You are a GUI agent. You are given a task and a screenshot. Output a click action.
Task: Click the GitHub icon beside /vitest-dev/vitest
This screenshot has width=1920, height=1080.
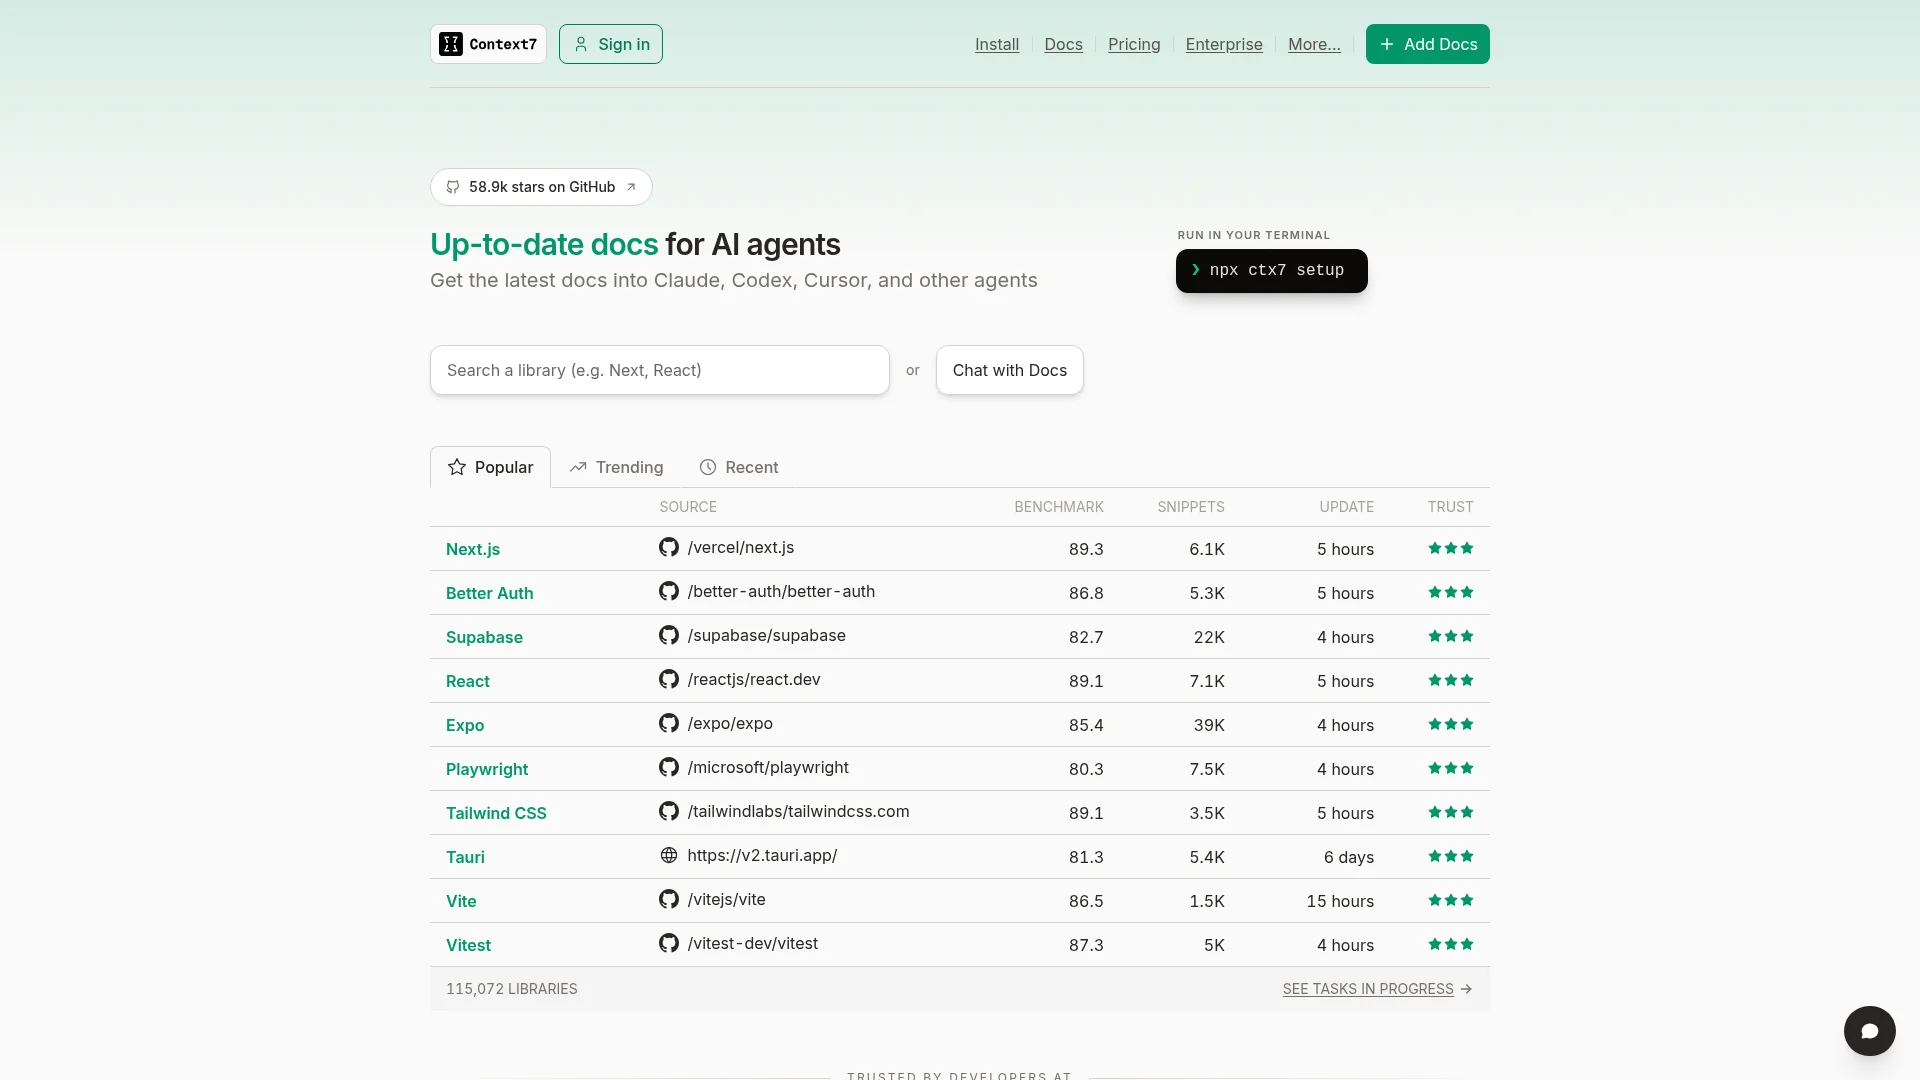point(669,943)
